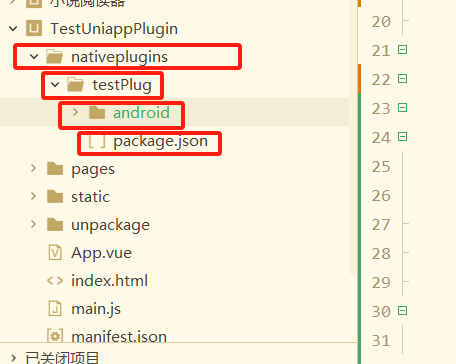Image resolution: width=456 pixels, height=364 pixels.
Task: Click the manifest.json gear icon
Action: coord(55,335)
